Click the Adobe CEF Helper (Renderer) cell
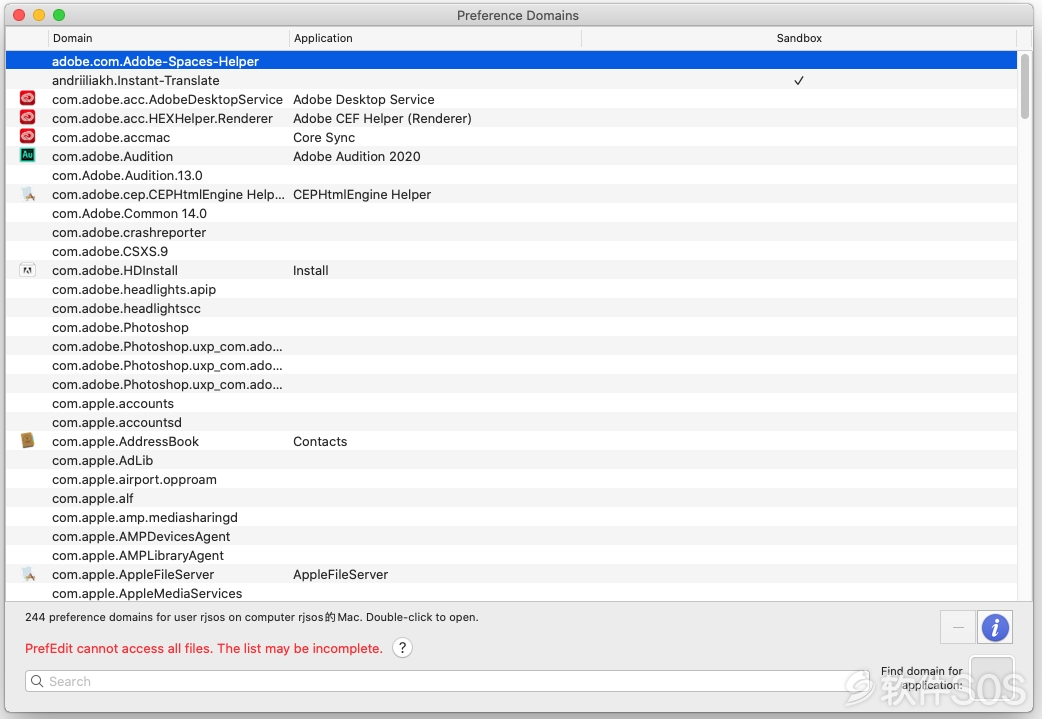This screenshot has width=1042, height=719. click(x=382, y=118)
